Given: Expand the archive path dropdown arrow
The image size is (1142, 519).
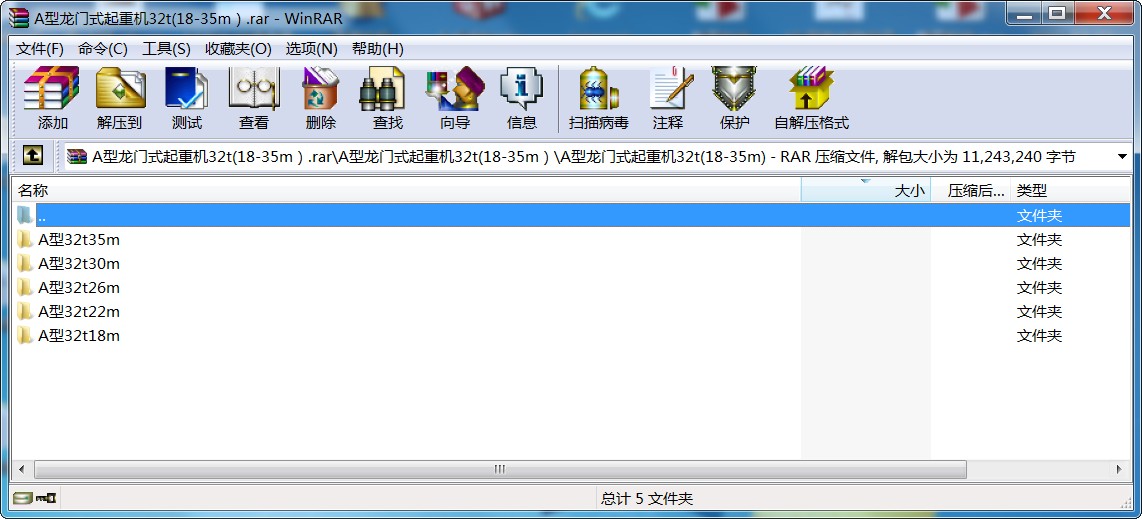Looking at the screenshot, I should pos(1121,157).
